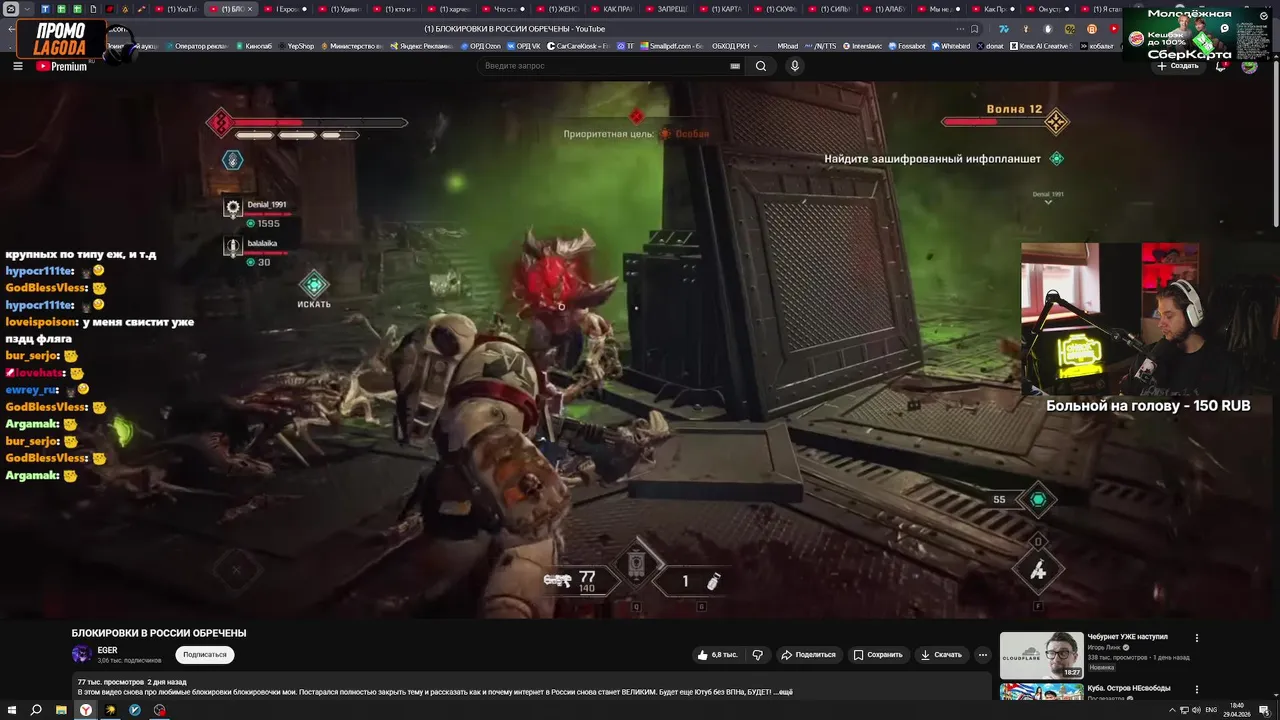The image size is (1280, 720).
Task: Open the account avatar menu
Action: point(1249,66)
